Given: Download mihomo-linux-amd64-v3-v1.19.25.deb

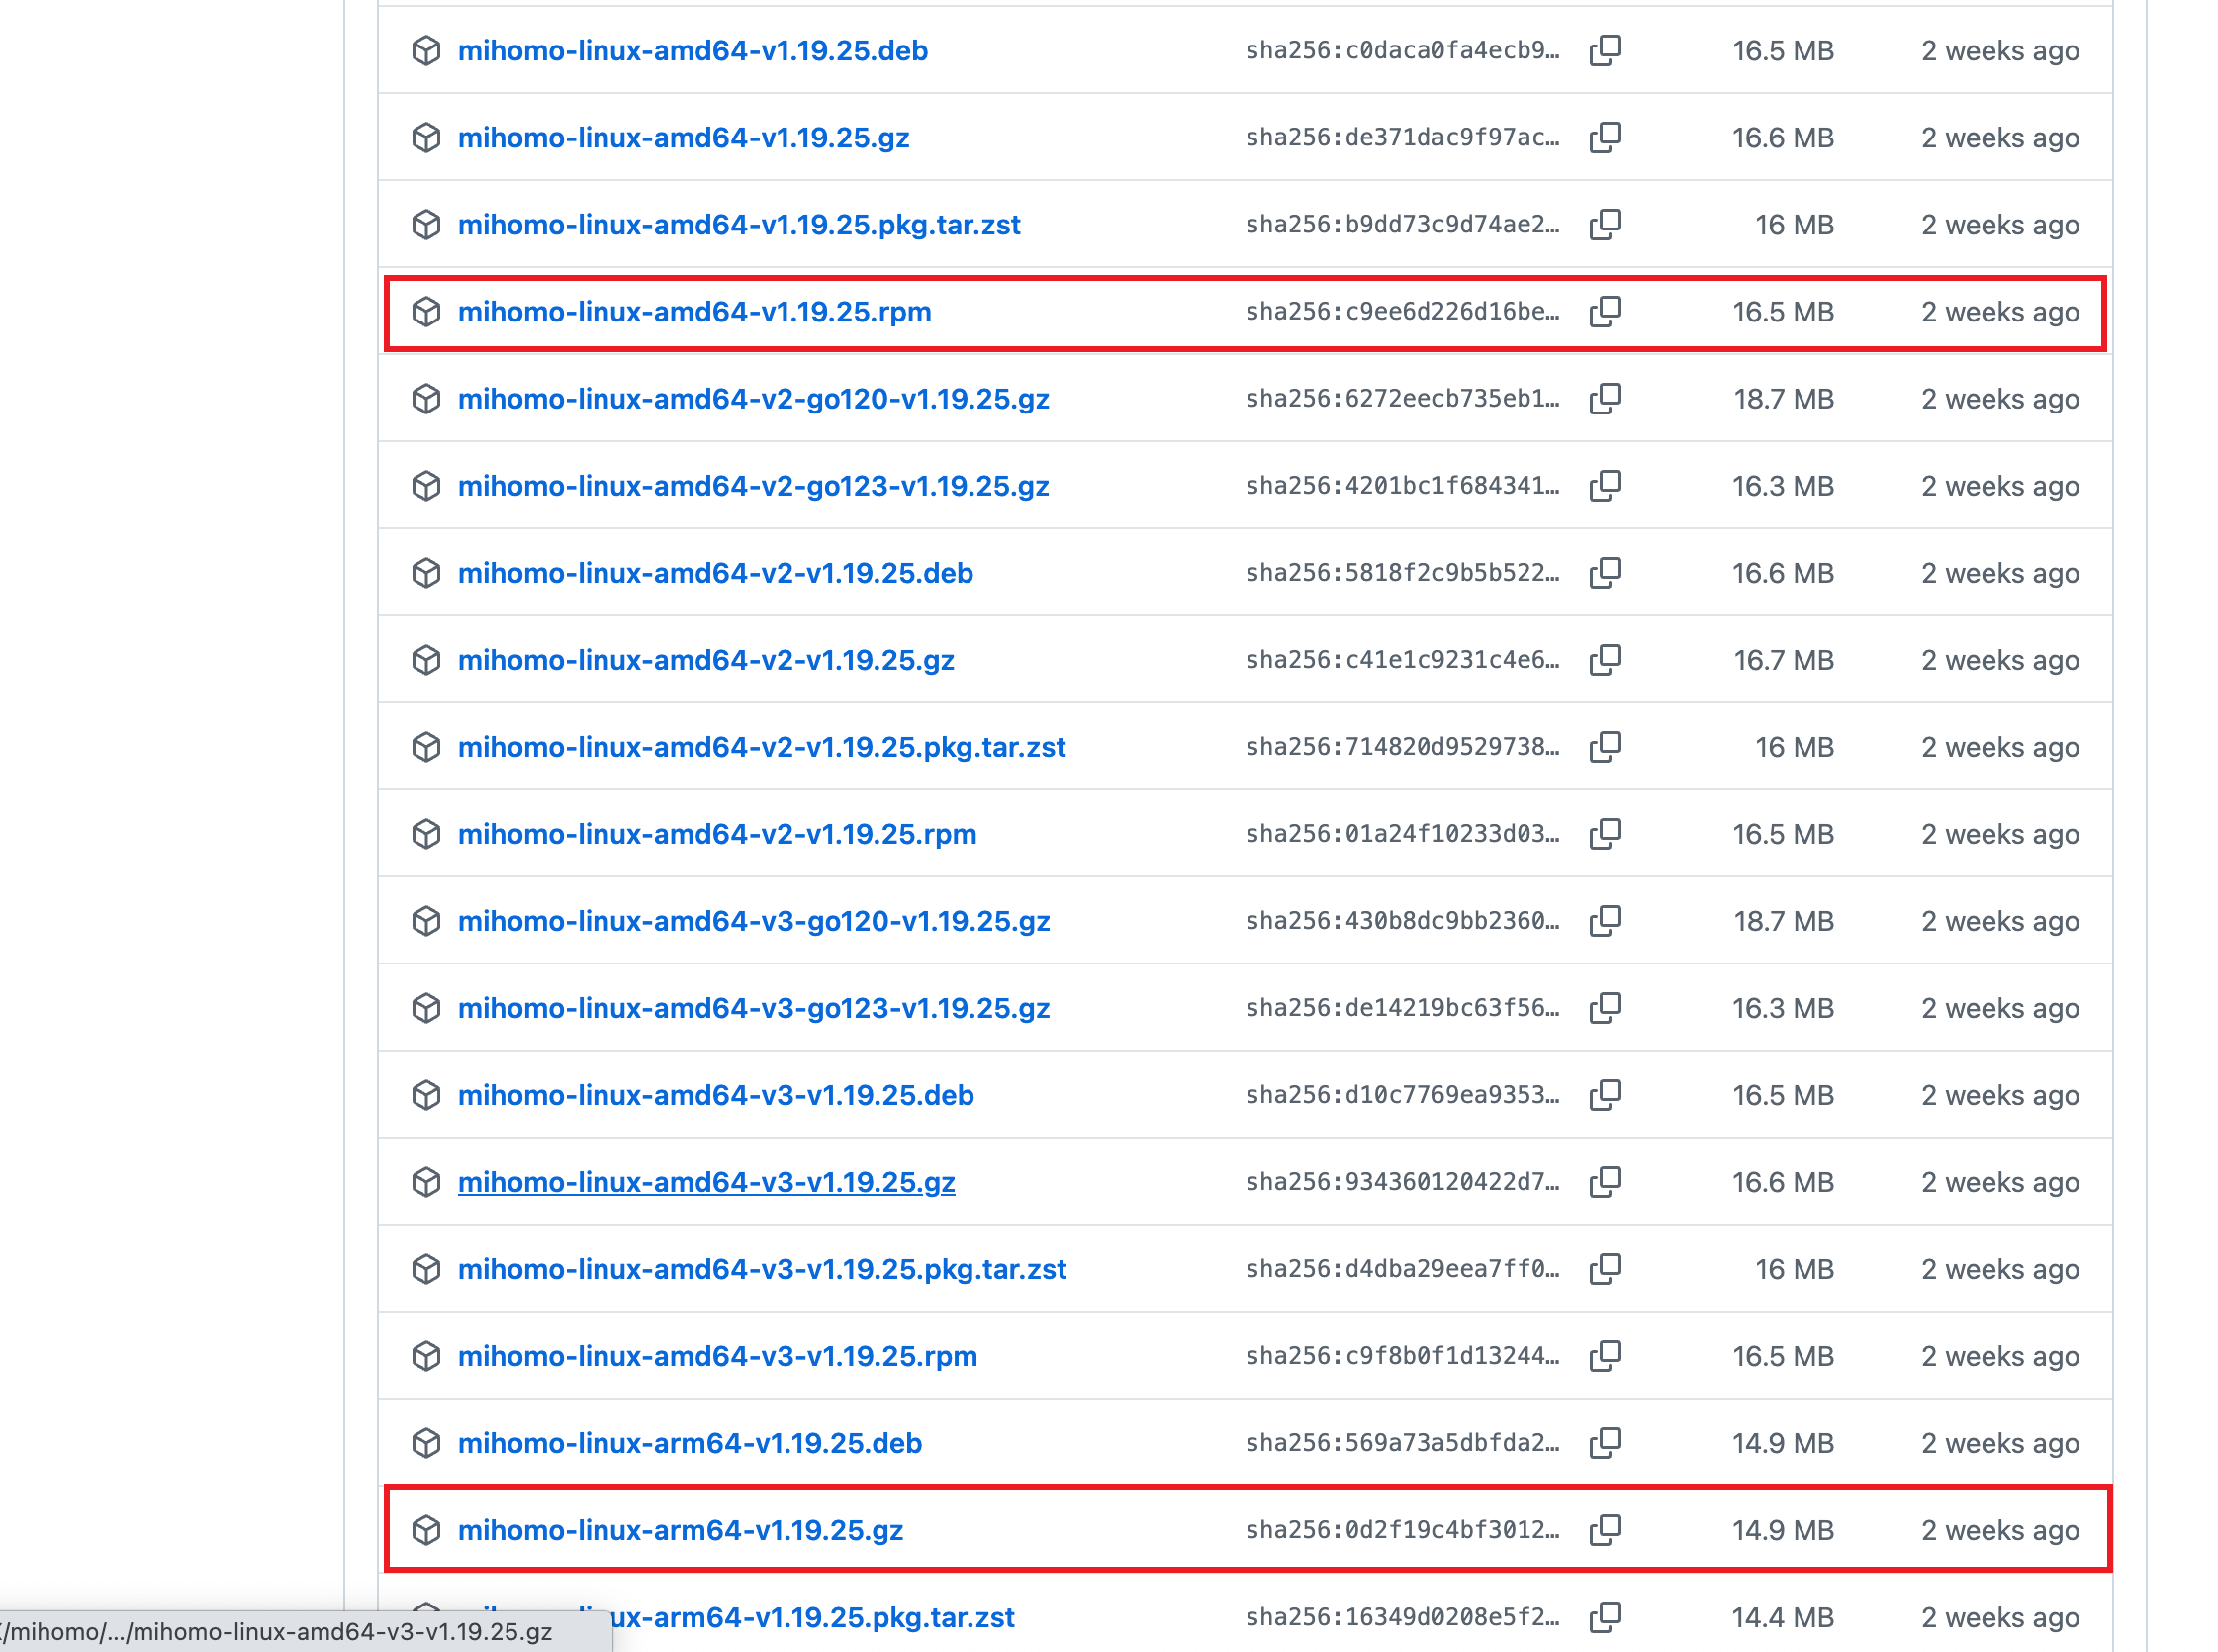Looking at the screenshot, I should (716, 1095).
